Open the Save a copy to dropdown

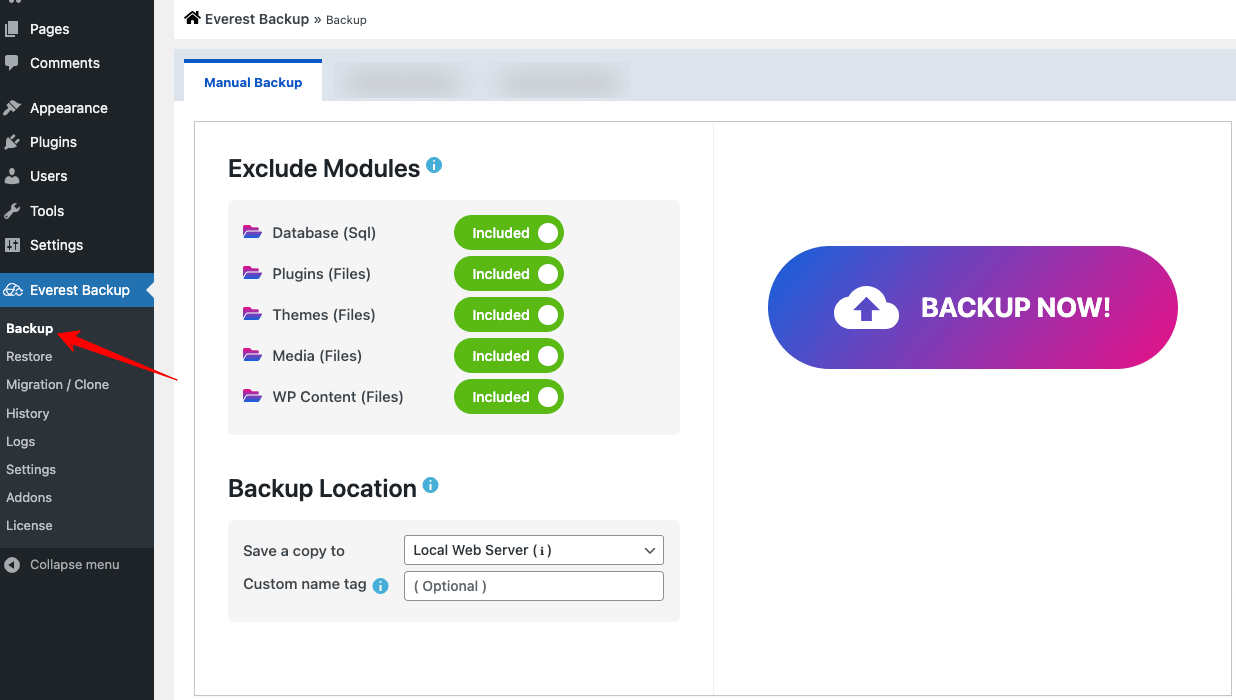coord(534,550)
